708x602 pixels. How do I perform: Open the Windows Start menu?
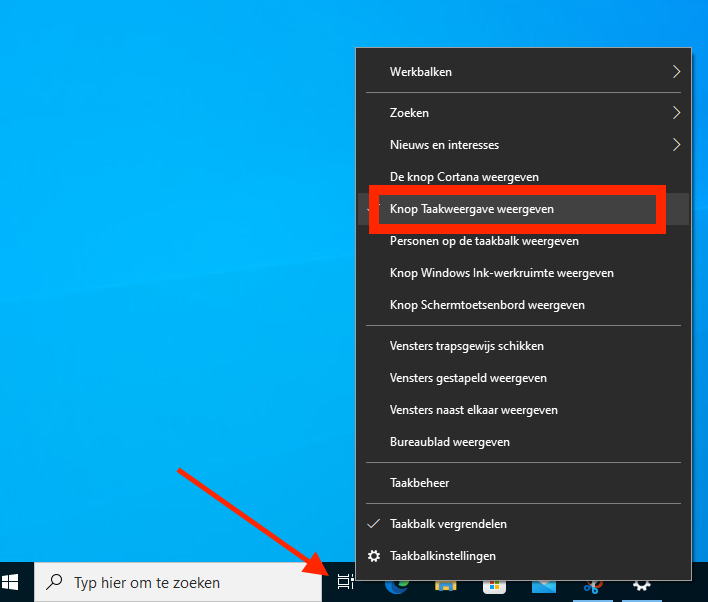pyautogui.click(x=12, y=582)
